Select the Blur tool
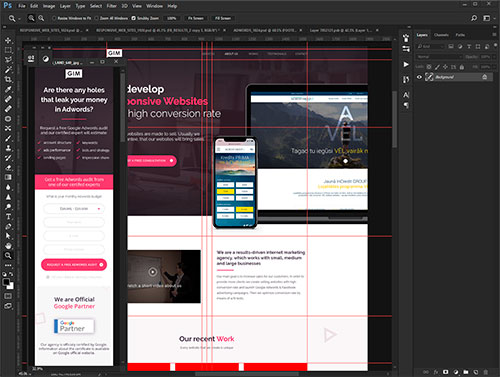The image size is (500, 377). click(8, 187)
